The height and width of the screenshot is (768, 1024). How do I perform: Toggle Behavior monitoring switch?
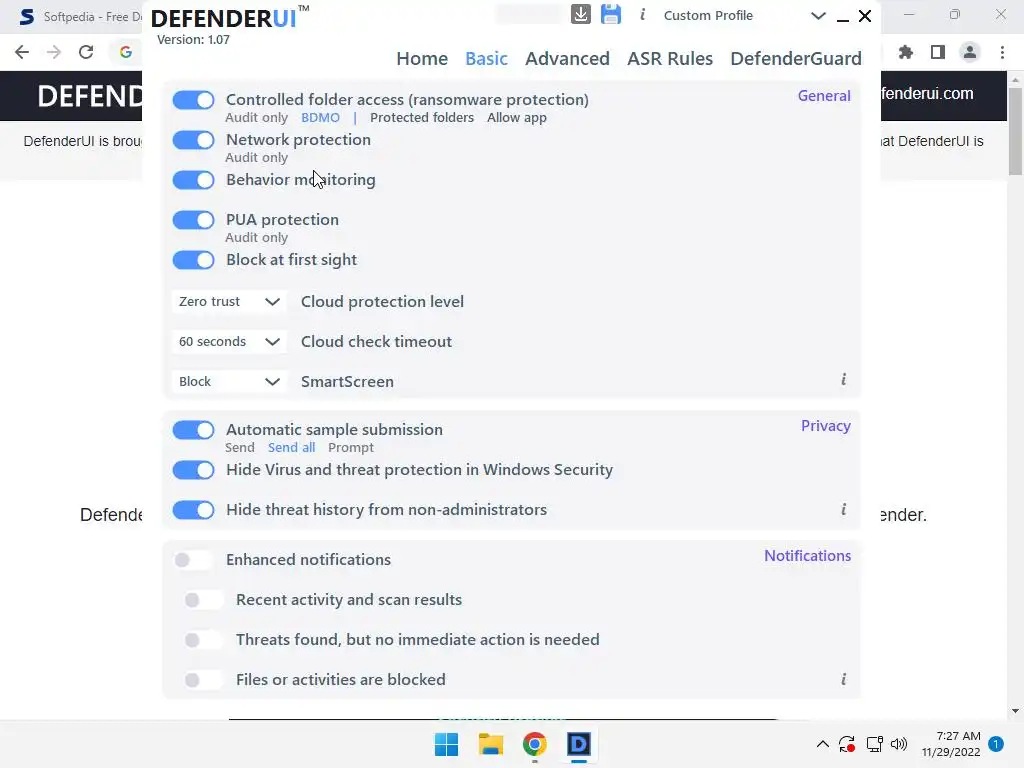pyautogui.click(x=193, y=180)
